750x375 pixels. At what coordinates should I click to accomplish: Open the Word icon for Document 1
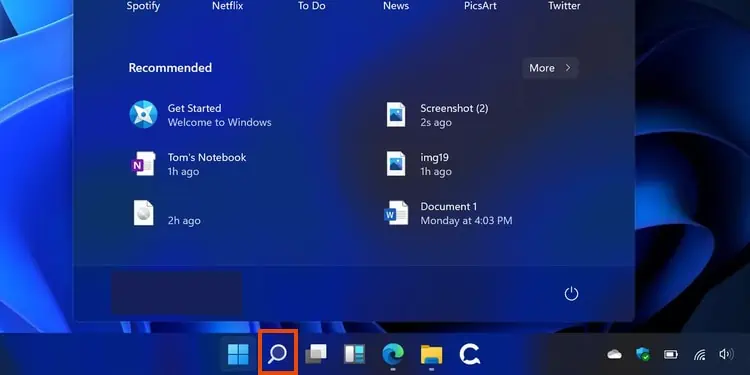(396, 213)
